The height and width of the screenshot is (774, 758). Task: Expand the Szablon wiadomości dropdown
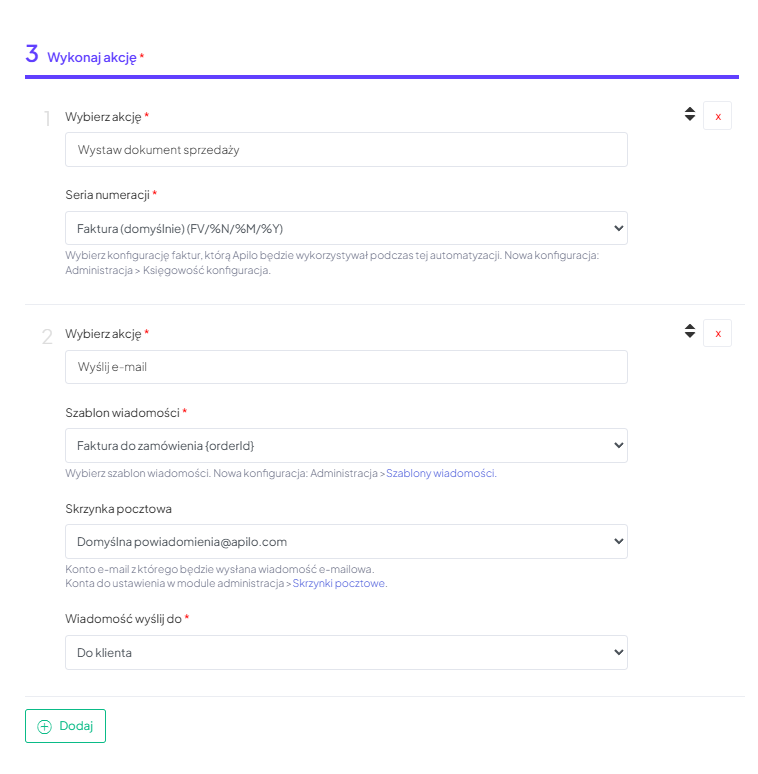click(x=346, y=445)
